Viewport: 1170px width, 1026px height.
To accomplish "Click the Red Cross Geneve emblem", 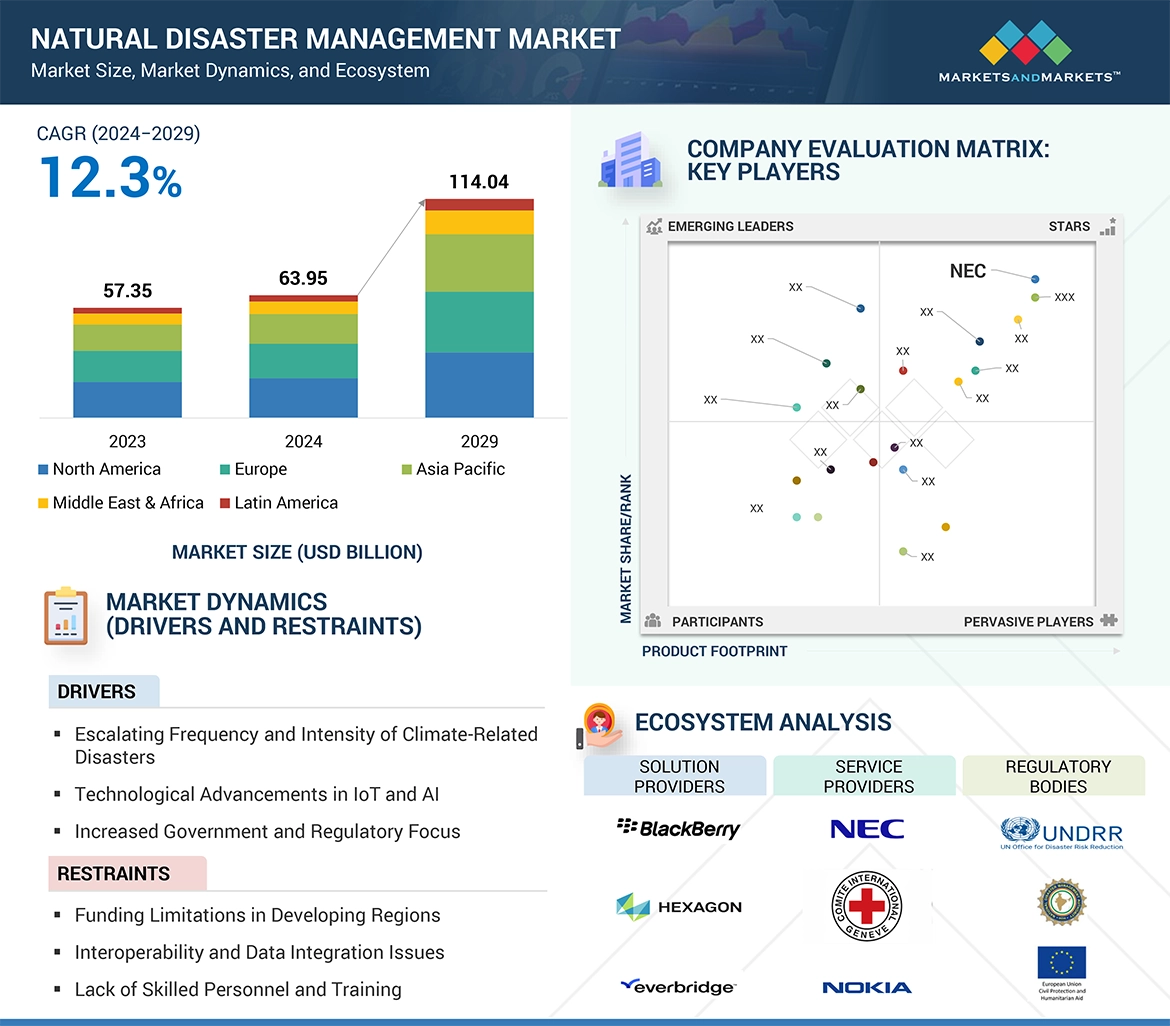I will point(867,907).
